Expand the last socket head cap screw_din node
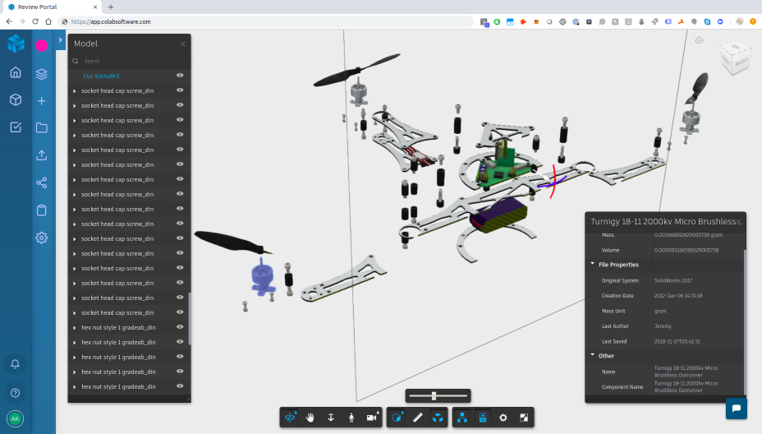This screenshot has height=434, width=762. (x=74, y=313)
